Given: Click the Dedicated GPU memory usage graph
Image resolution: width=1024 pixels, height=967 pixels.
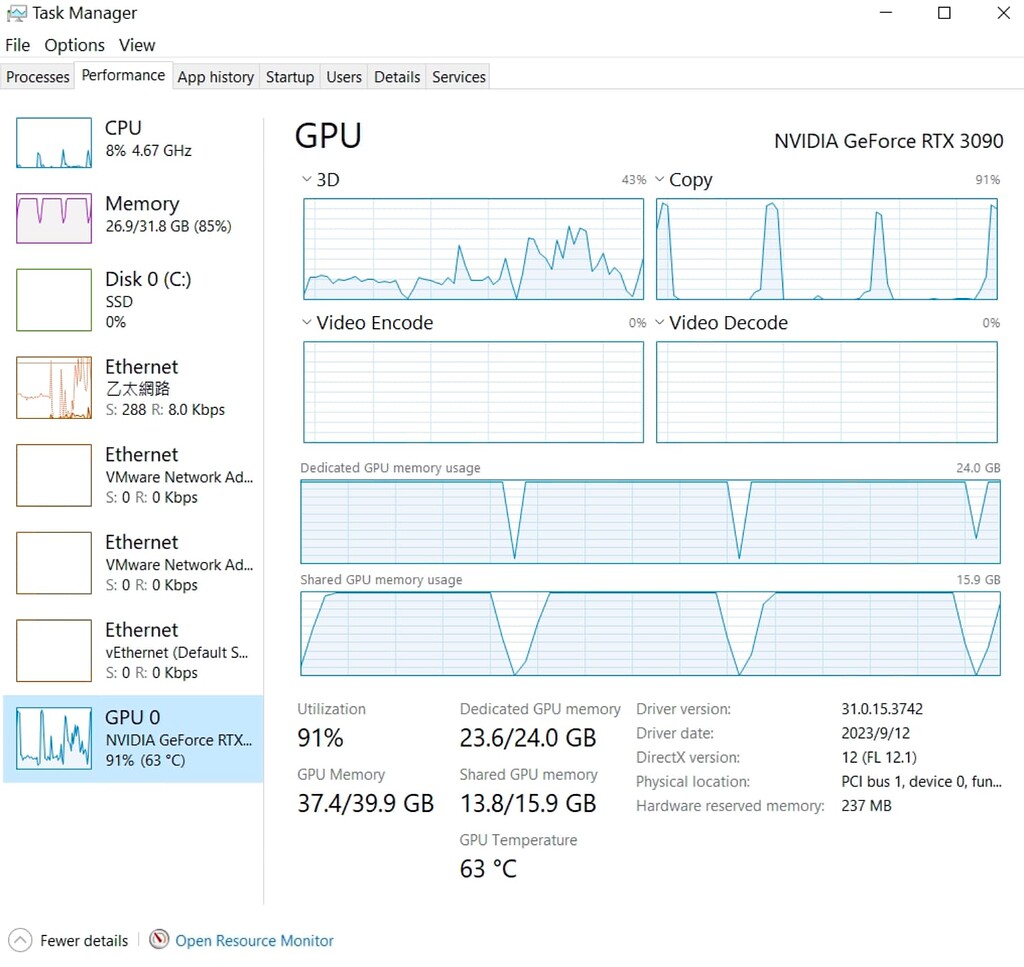Looking at the screenshot, I should point(650,522).
